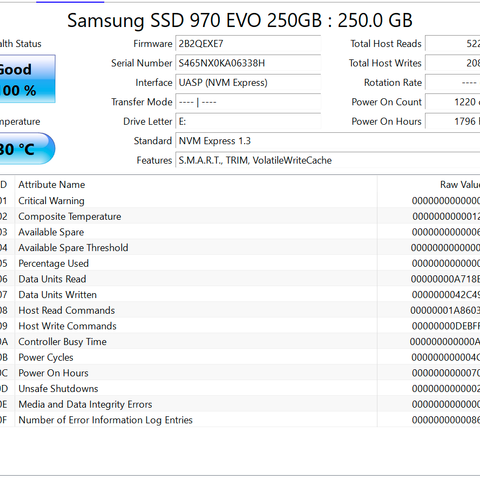Select the Composite Temperature row

click(240, 216)
